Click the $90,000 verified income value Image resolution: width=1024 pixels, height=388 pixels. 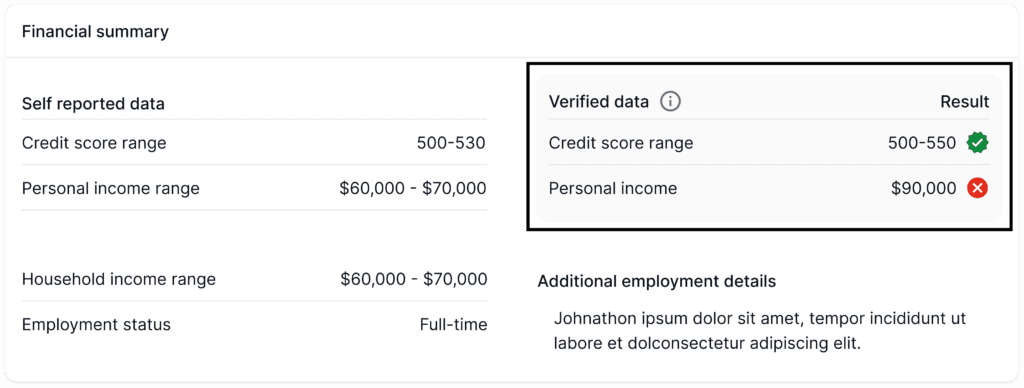tap(923, 189)
